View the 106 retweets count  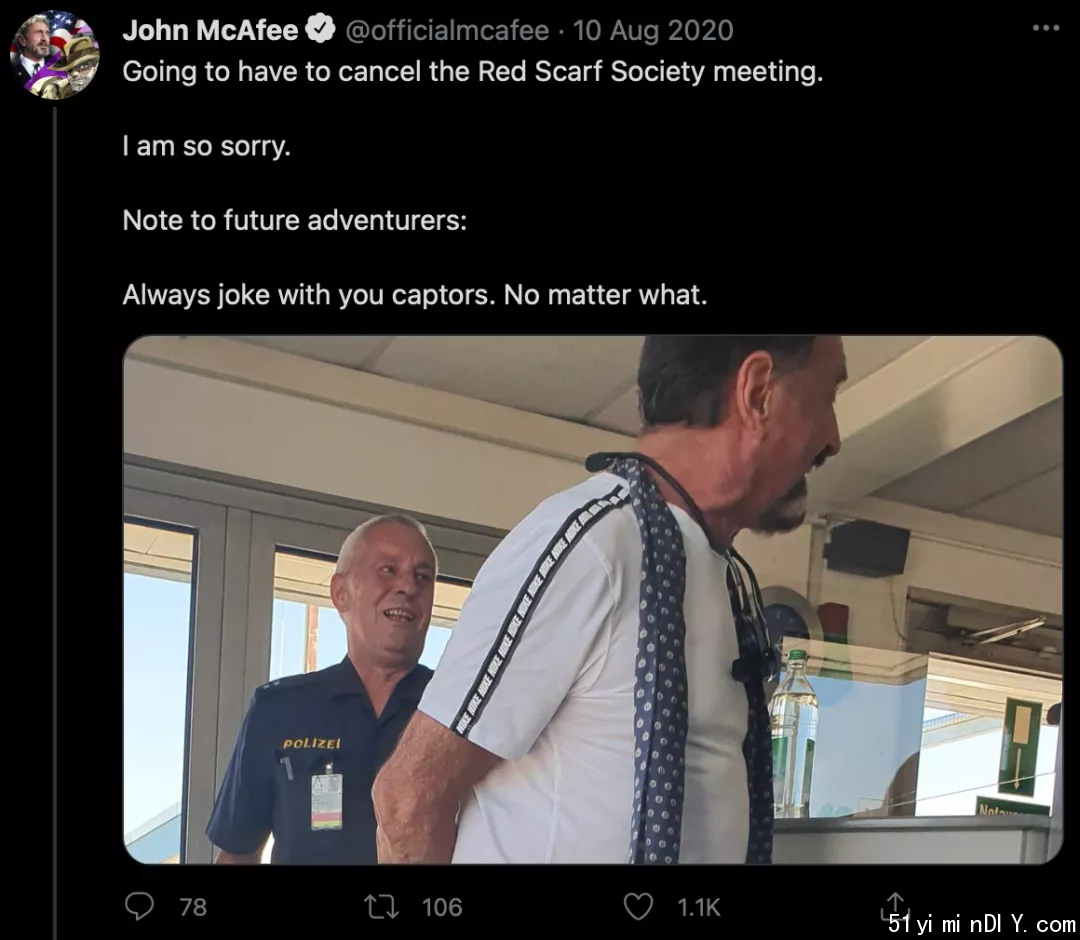[442, 907]
